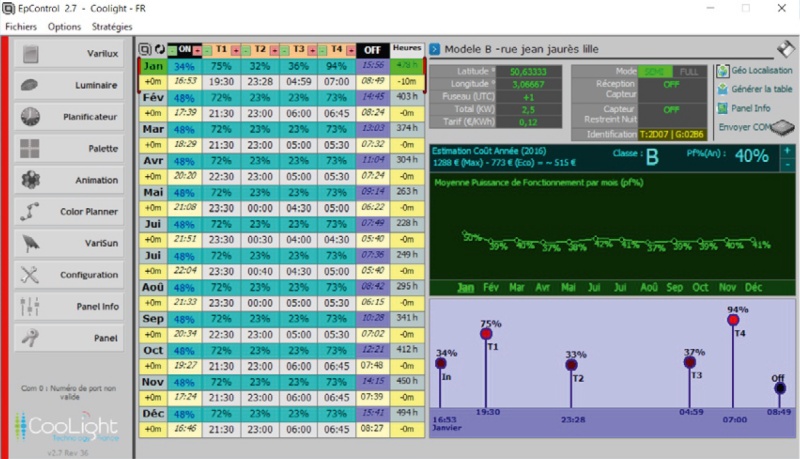The width and height of the screenshot is (800, 459).
Task: Click the table logo icon beside refresh
Action: click(x=145, y=49)
